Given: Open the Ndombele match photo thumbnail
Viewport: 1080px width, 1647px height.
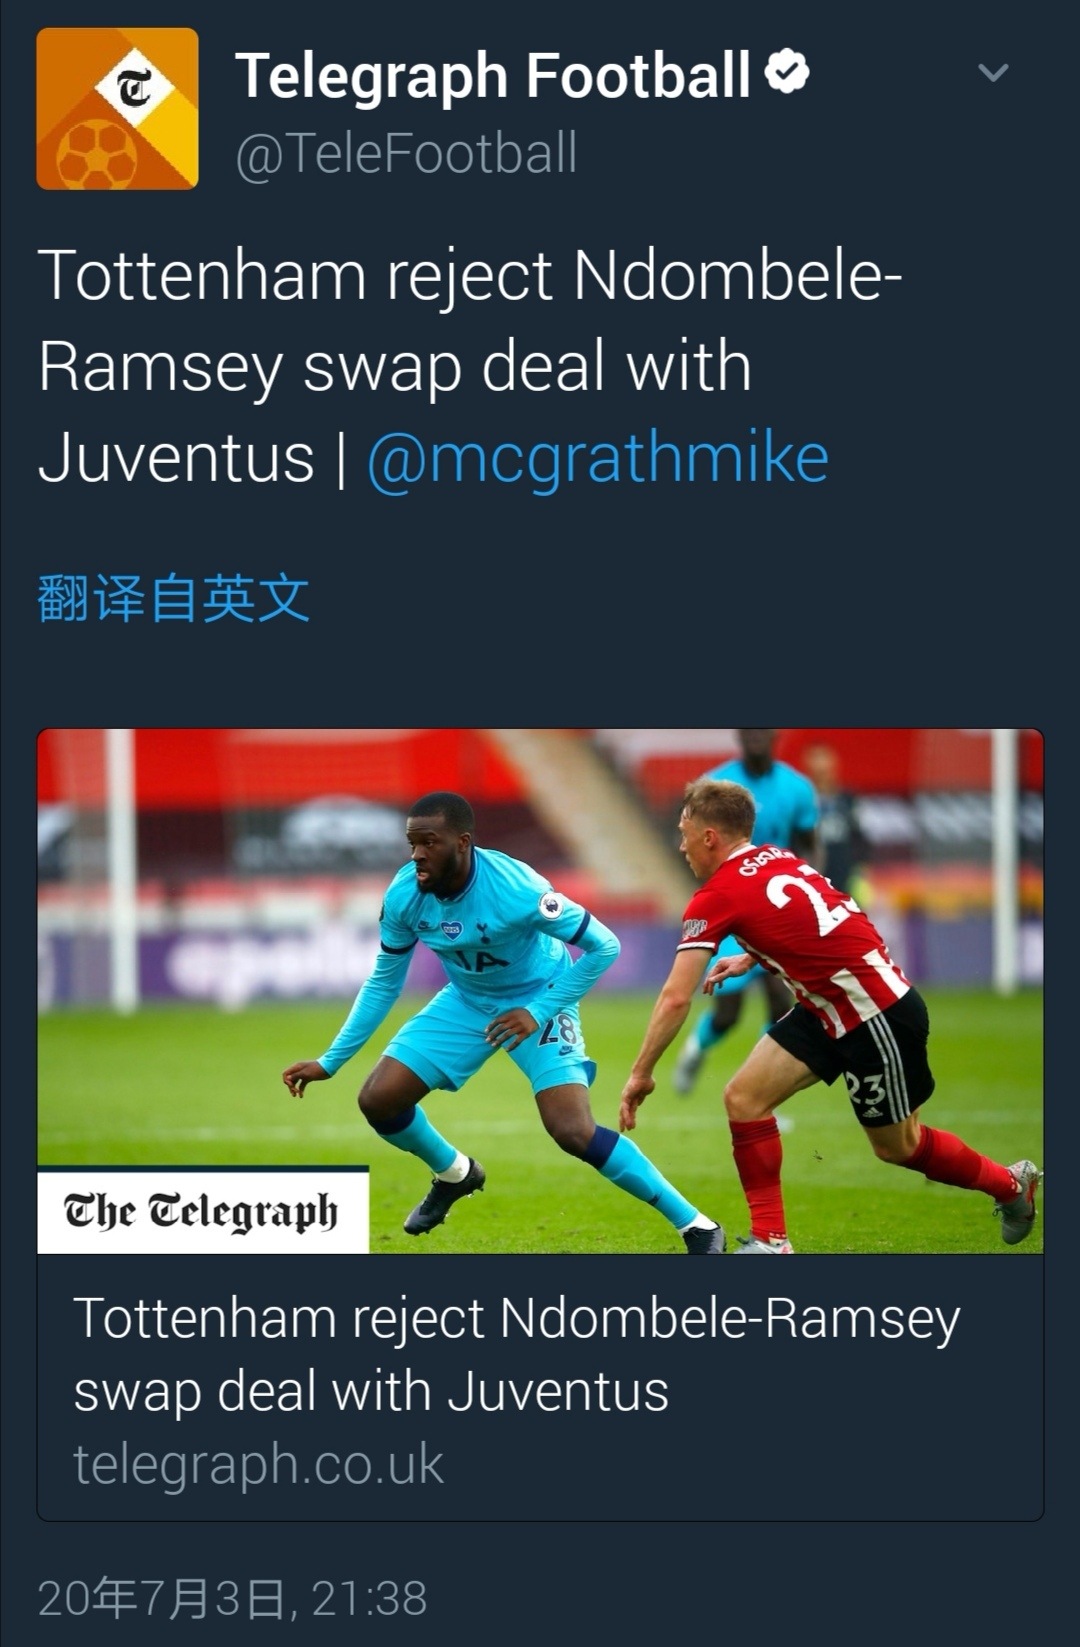Looking at the screenshot, I should 540,990.
